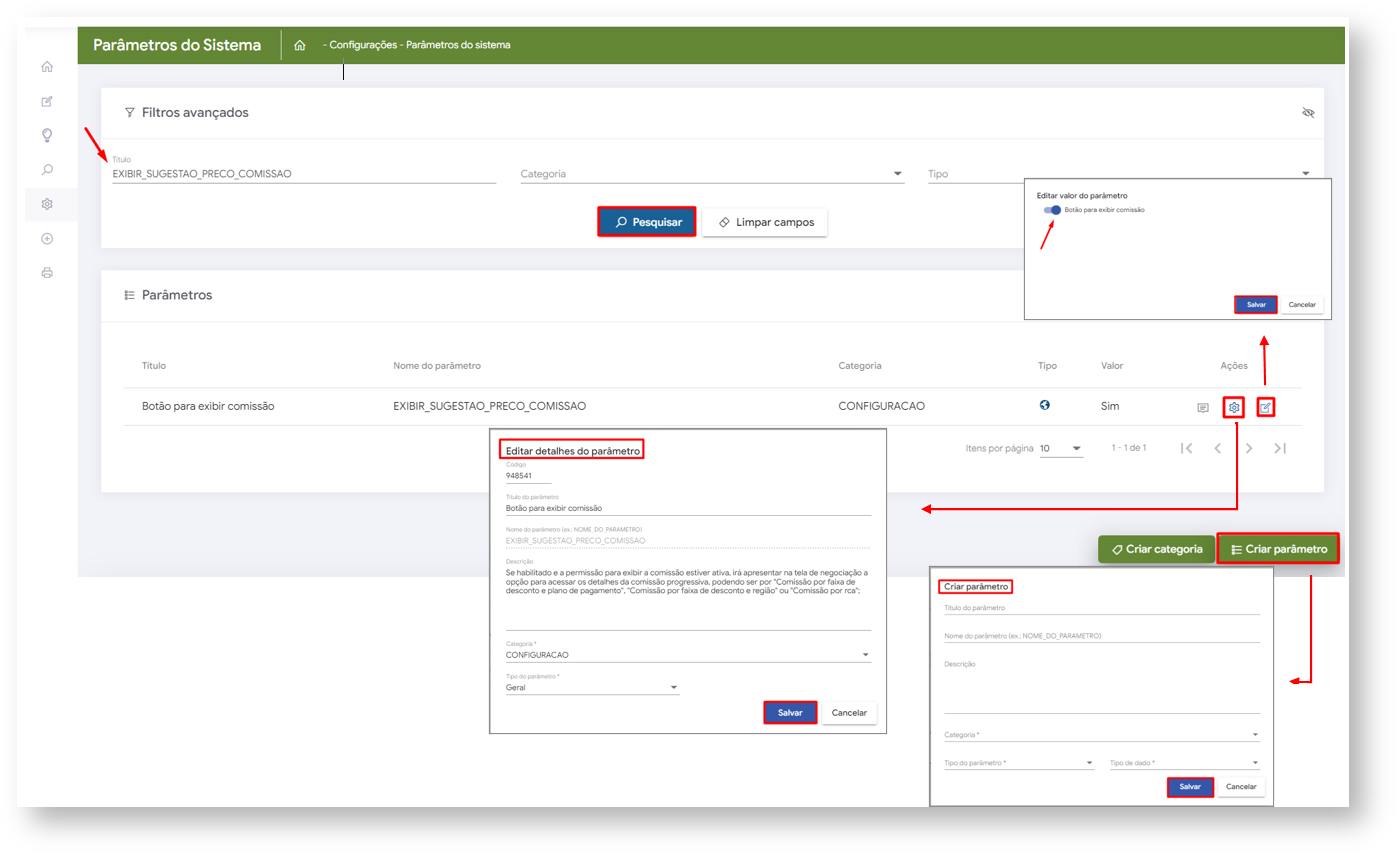The height and width of the screenshot is (855, 1397).
Task: Hide advanced filters with crossed-eye icon
Action: pyautogui.click(x=1307, y=113)
